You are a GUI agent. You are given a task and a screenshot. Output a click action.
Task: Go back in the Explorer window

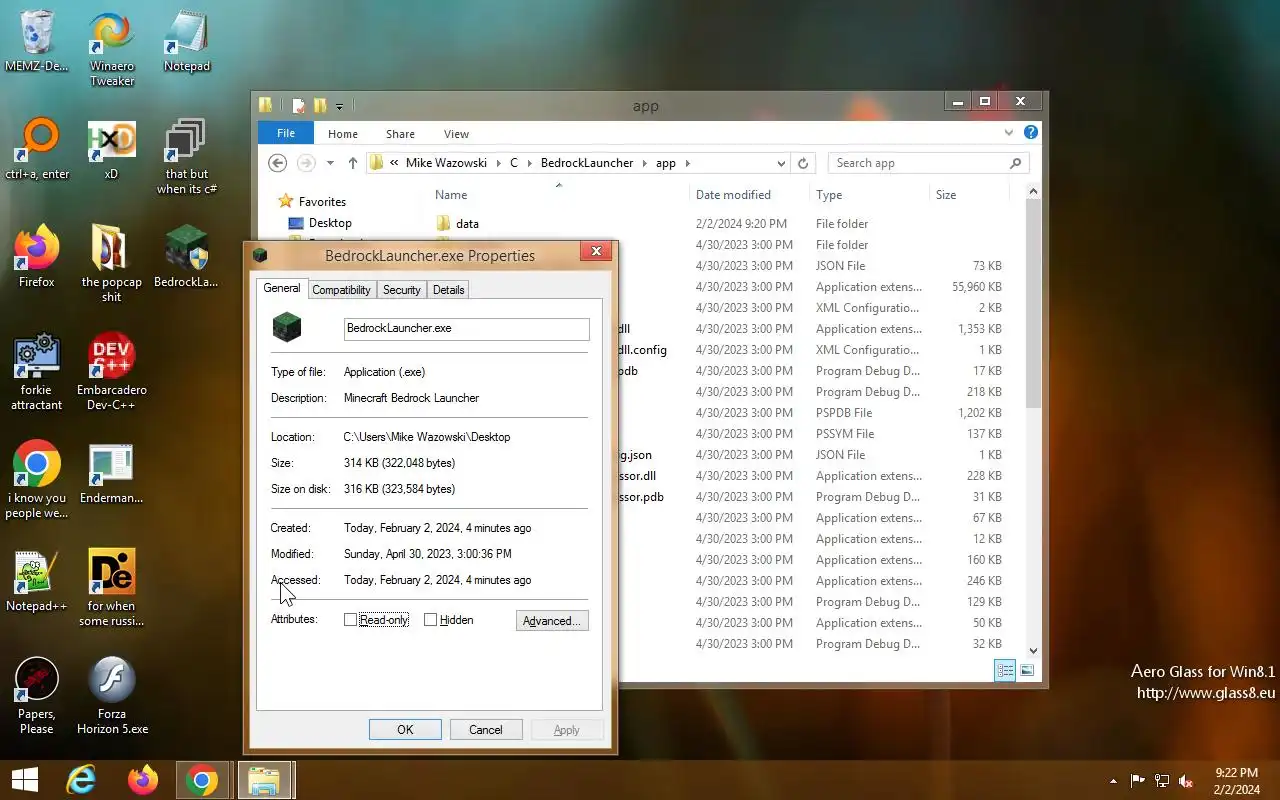tap(278, 163)
